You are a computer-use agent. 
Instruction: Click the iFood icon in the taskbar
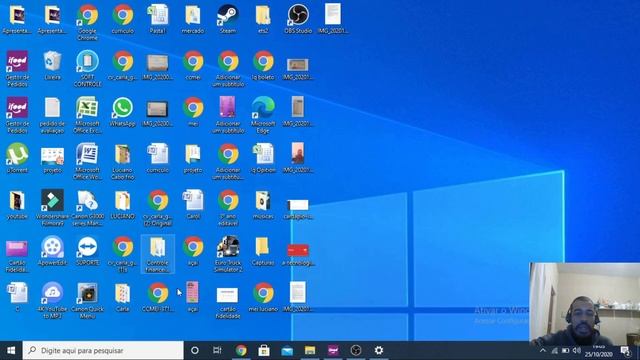pos(333,350)
